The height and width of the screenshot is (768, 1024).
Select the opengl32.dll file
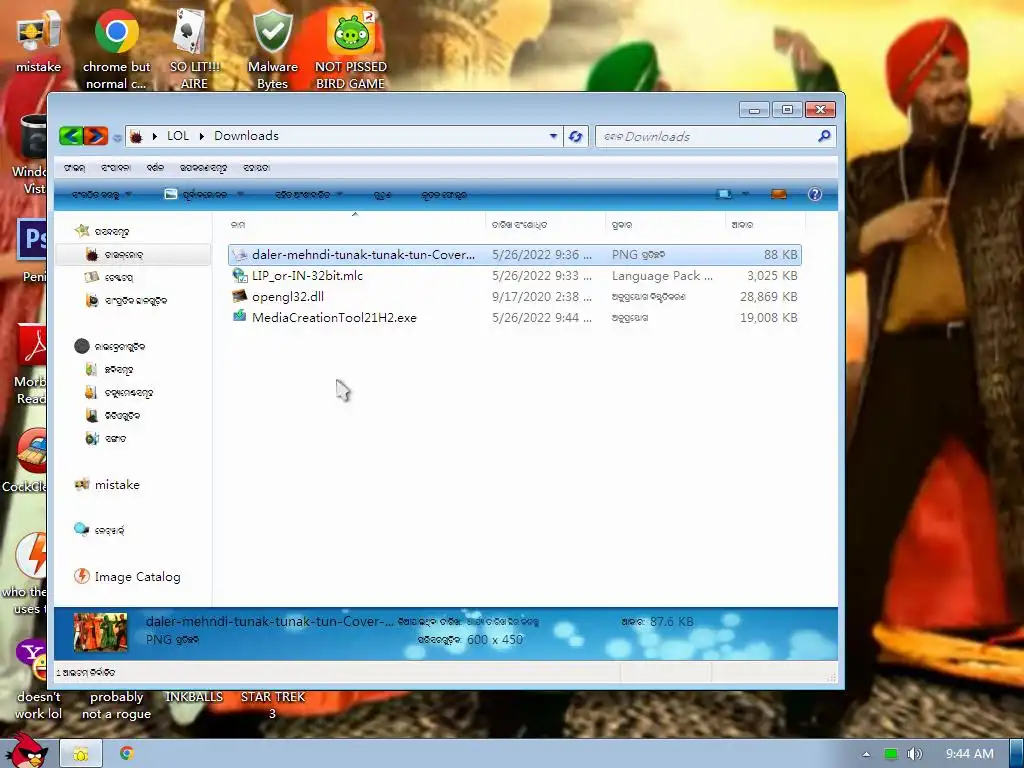515,296
